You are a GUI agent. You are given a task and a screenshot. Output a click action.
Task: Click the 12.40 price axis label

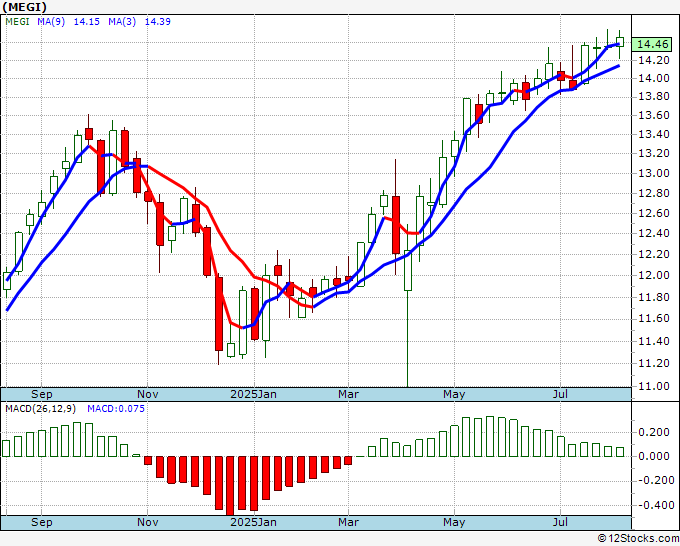point(653,233)
